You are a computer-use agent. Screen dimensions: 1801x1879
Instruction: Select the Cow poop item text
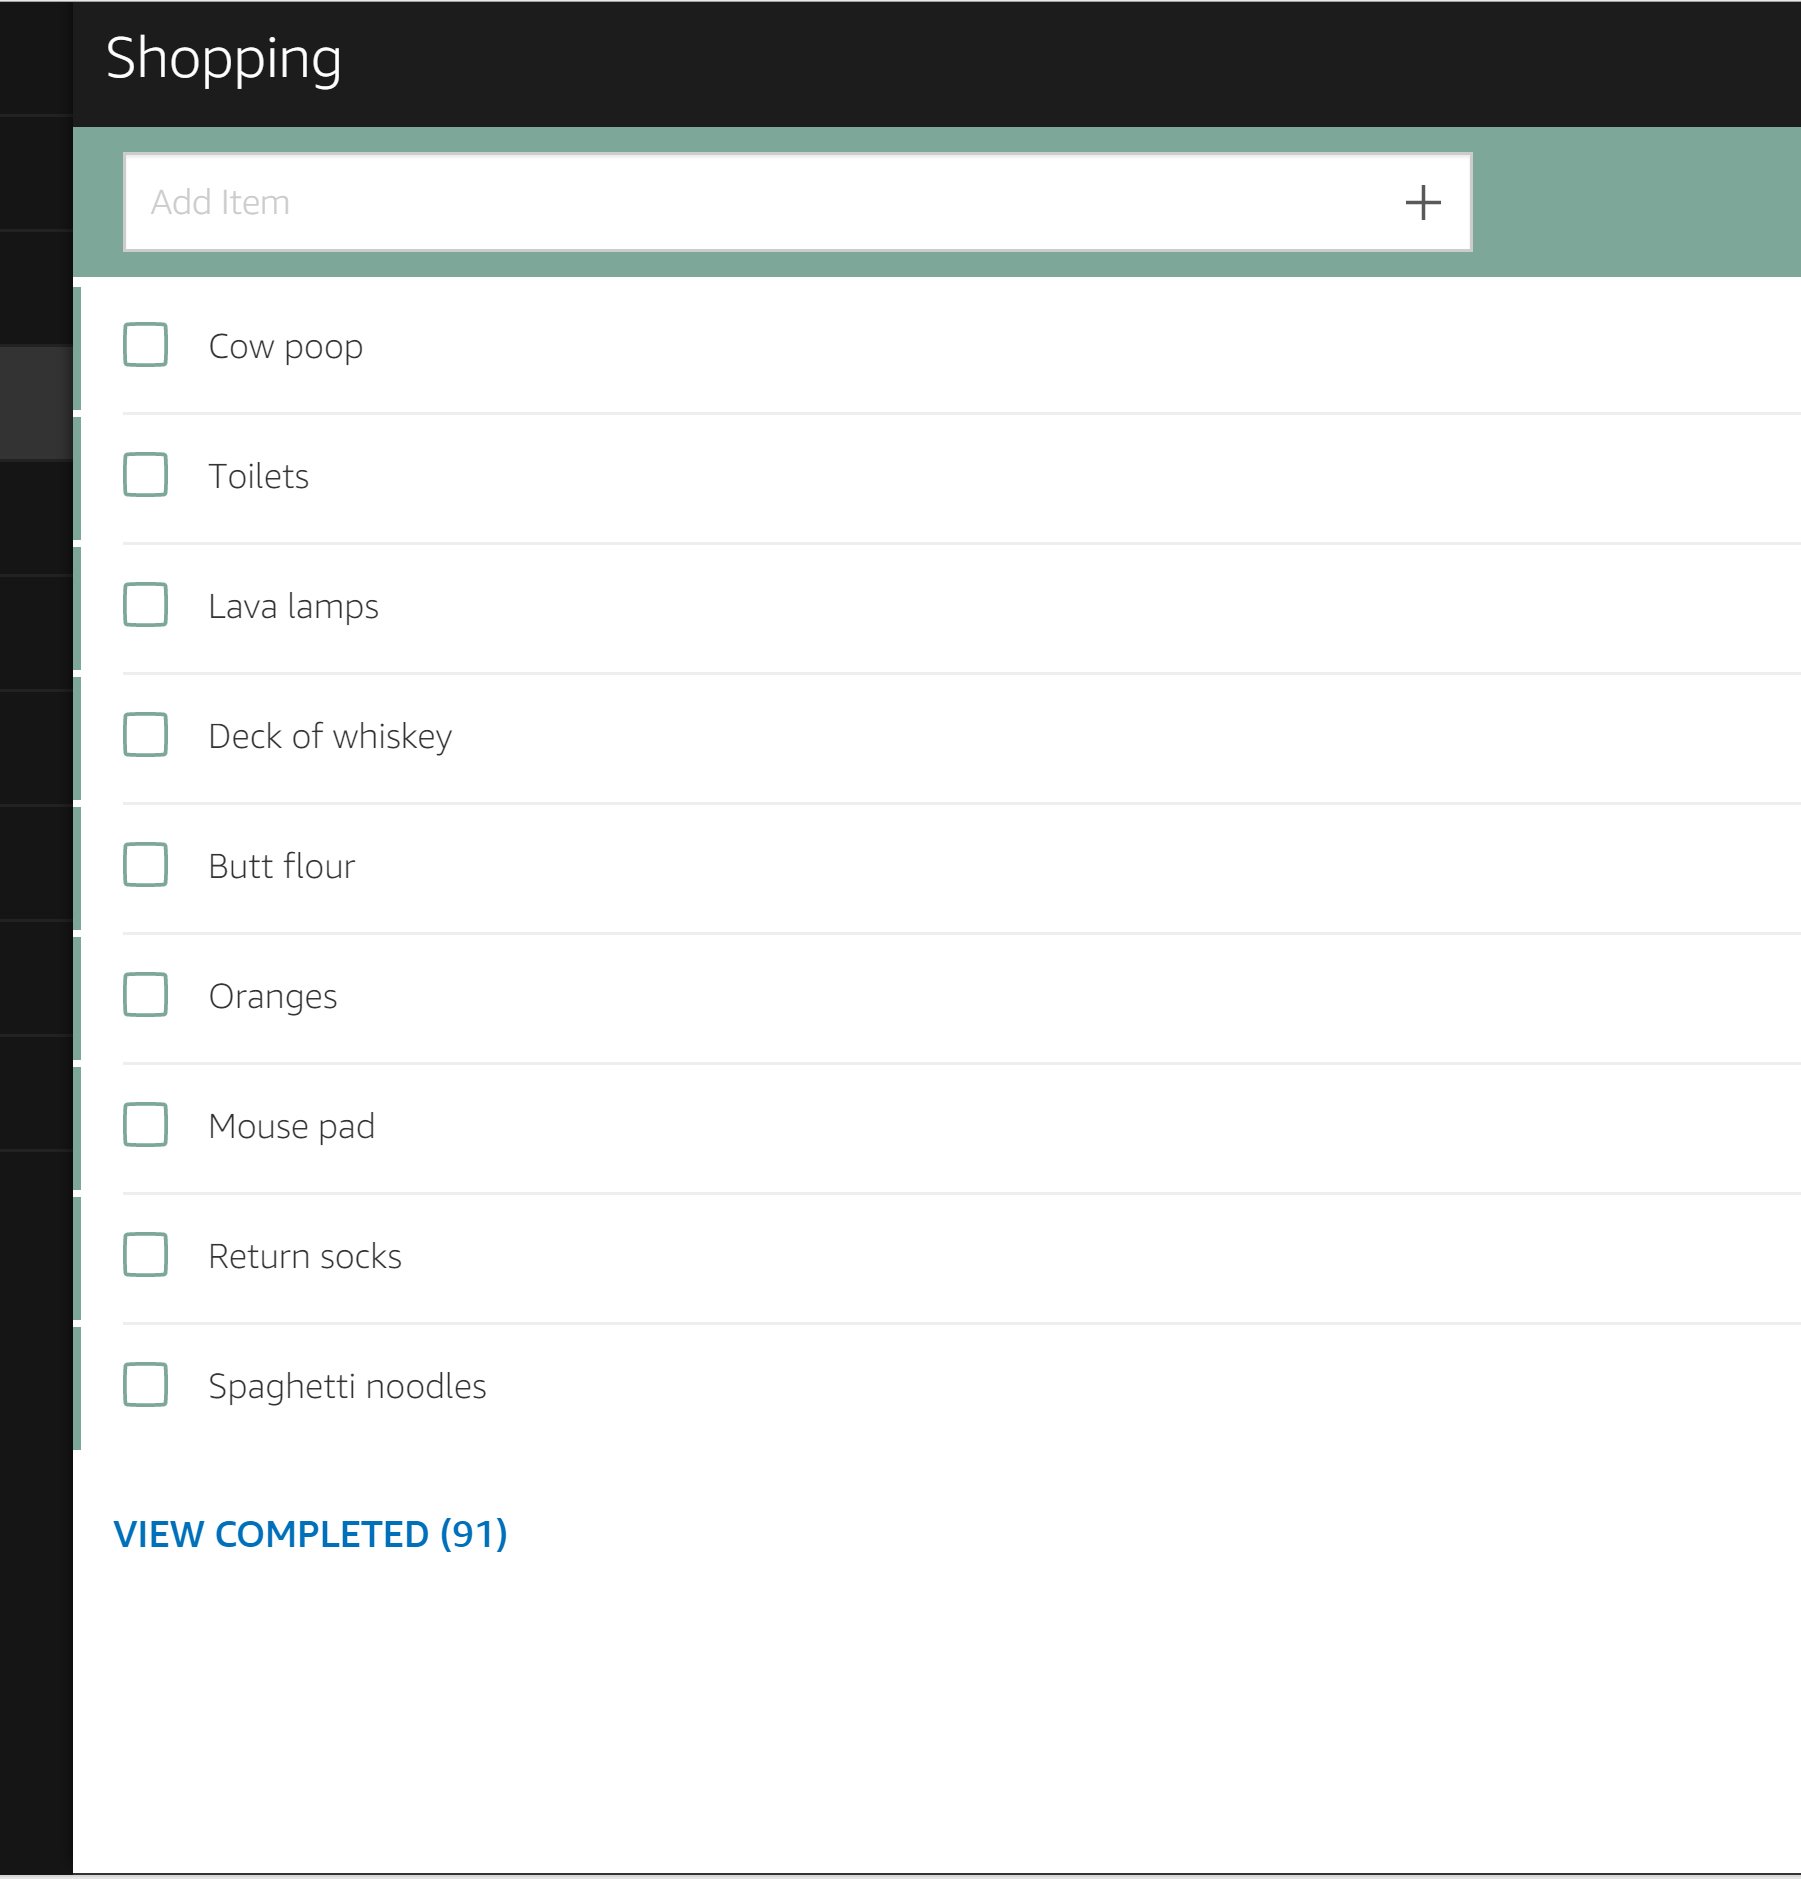pyautogui.click(x=285, y=346)
